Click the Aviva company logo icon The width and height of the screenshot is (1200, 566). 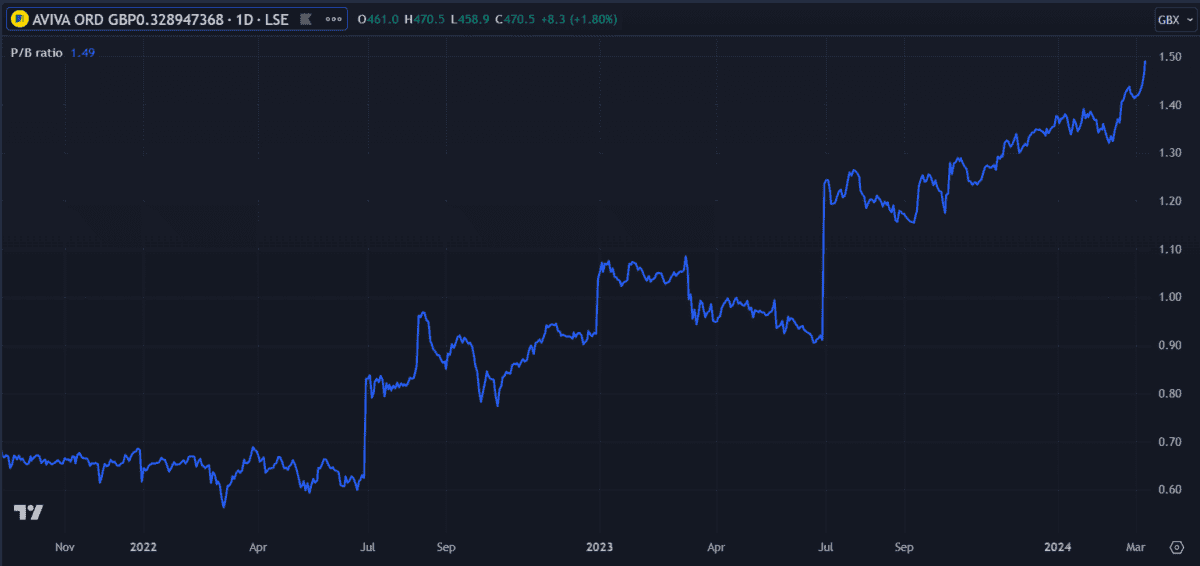pyautogui.click(x=18, y=19)
